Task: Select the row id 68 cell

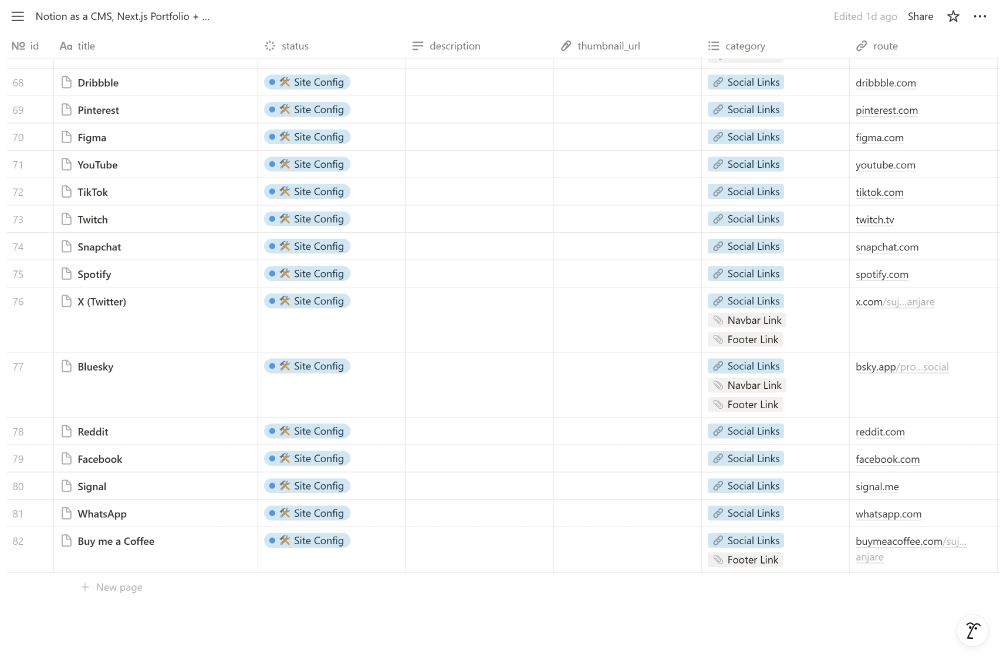Action: 30,82
